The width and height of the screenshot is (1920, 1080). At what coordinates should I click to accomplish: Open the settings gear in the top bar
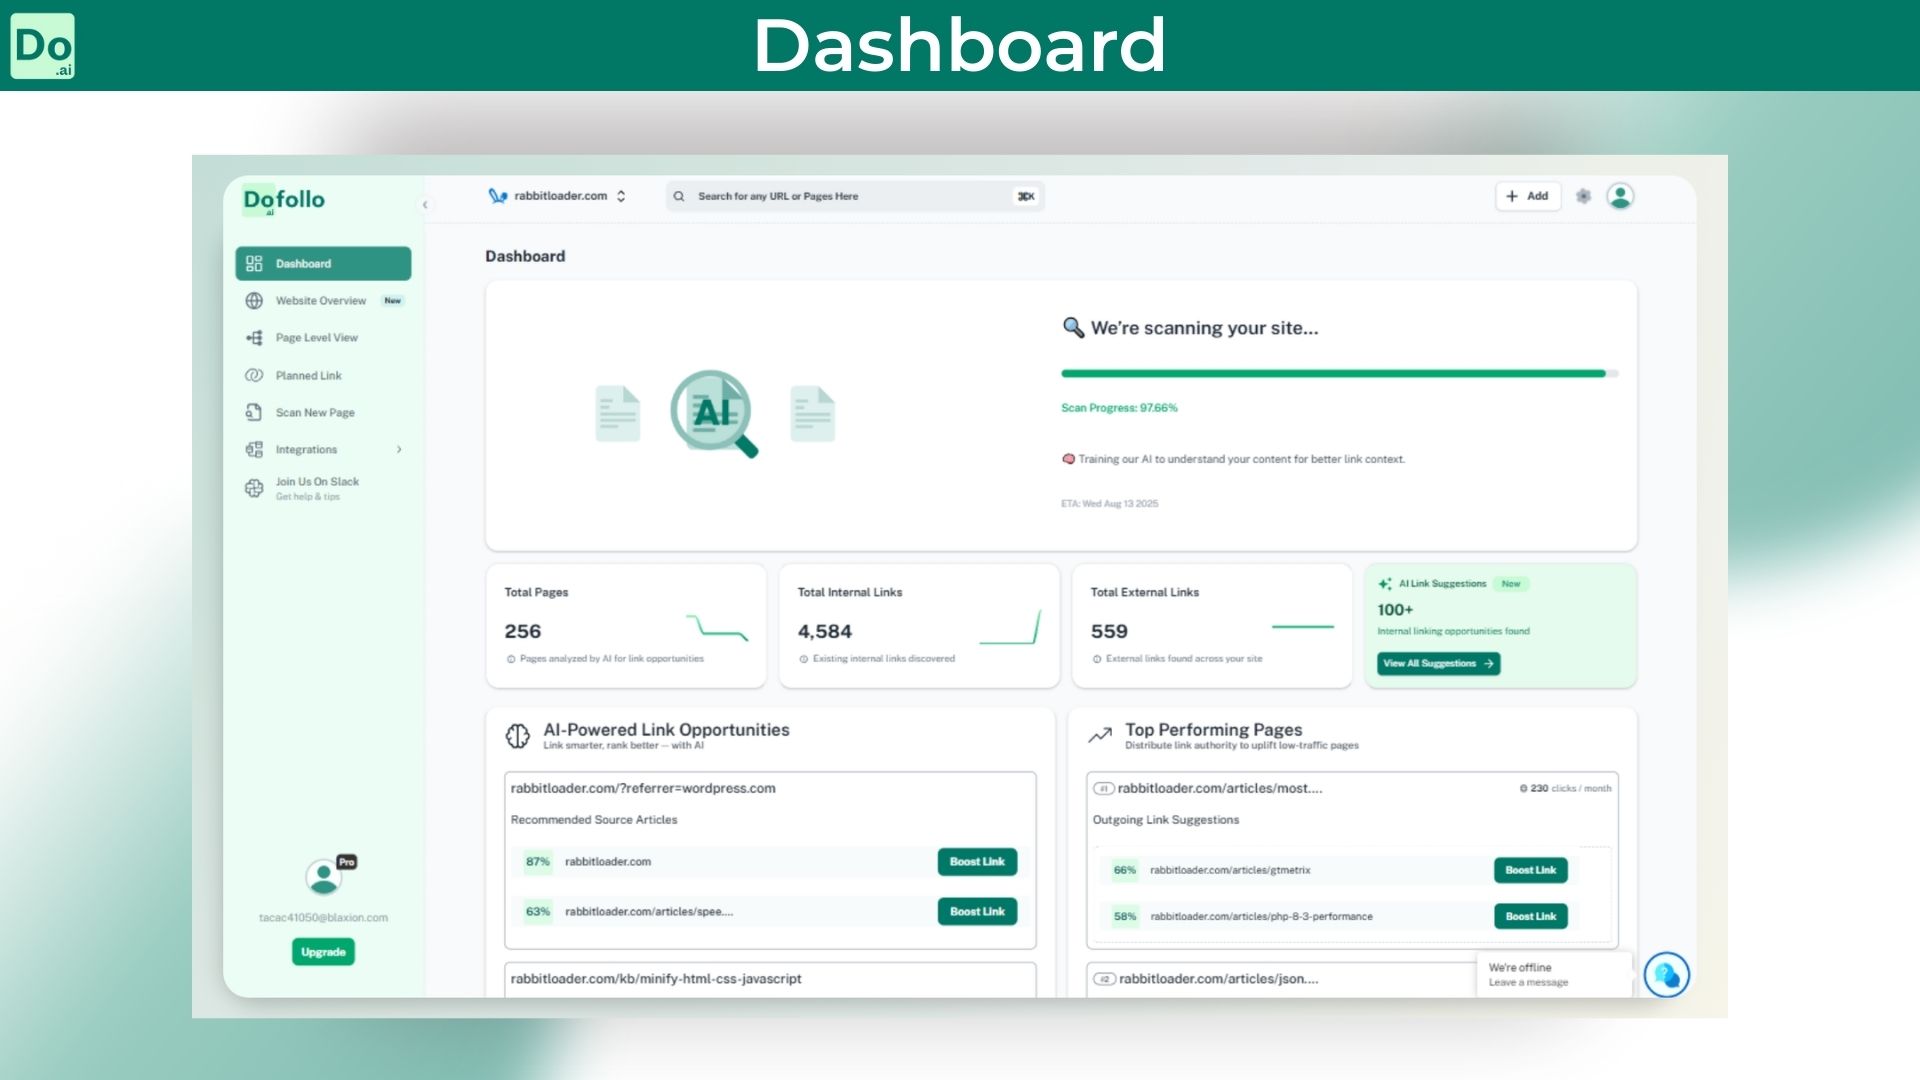[1584, 196]
